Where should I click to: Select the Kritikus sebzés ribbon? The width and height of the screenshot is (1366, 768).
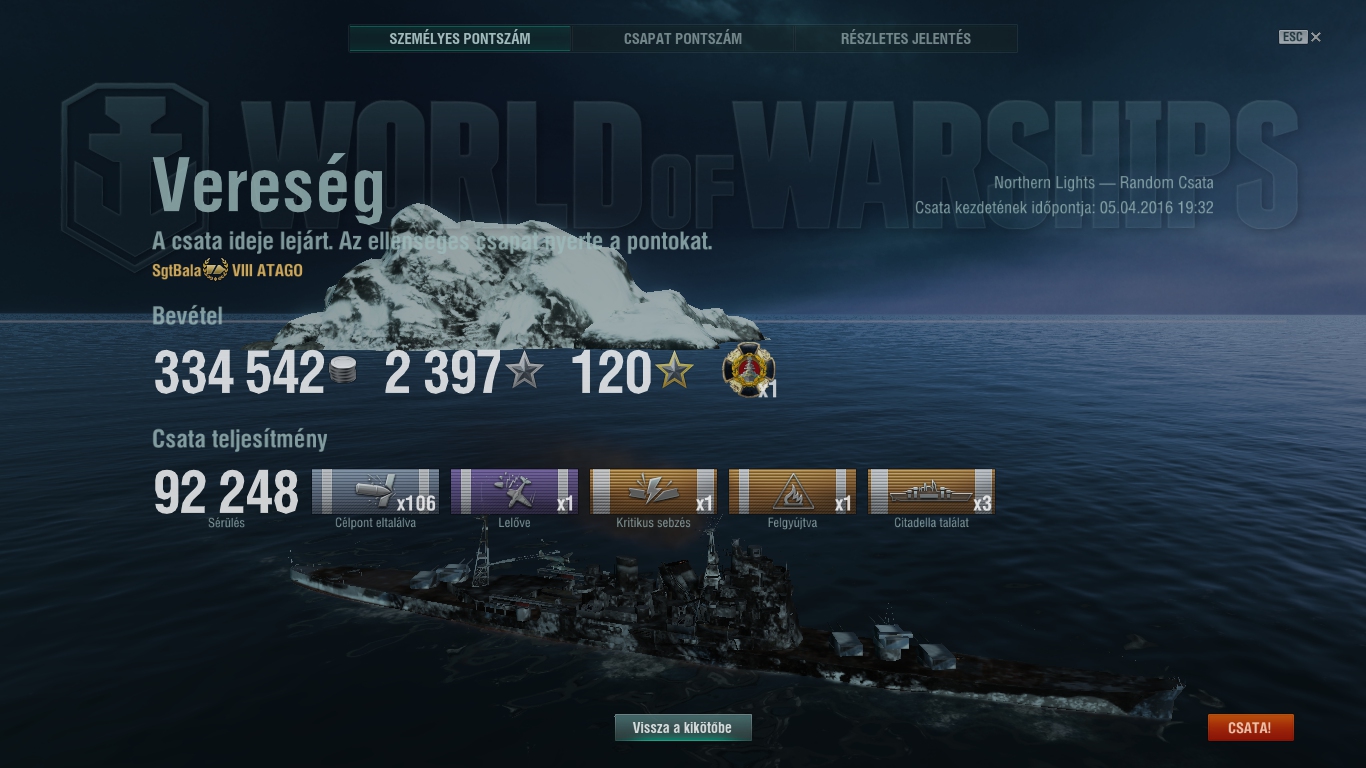(x=653, y=491)
